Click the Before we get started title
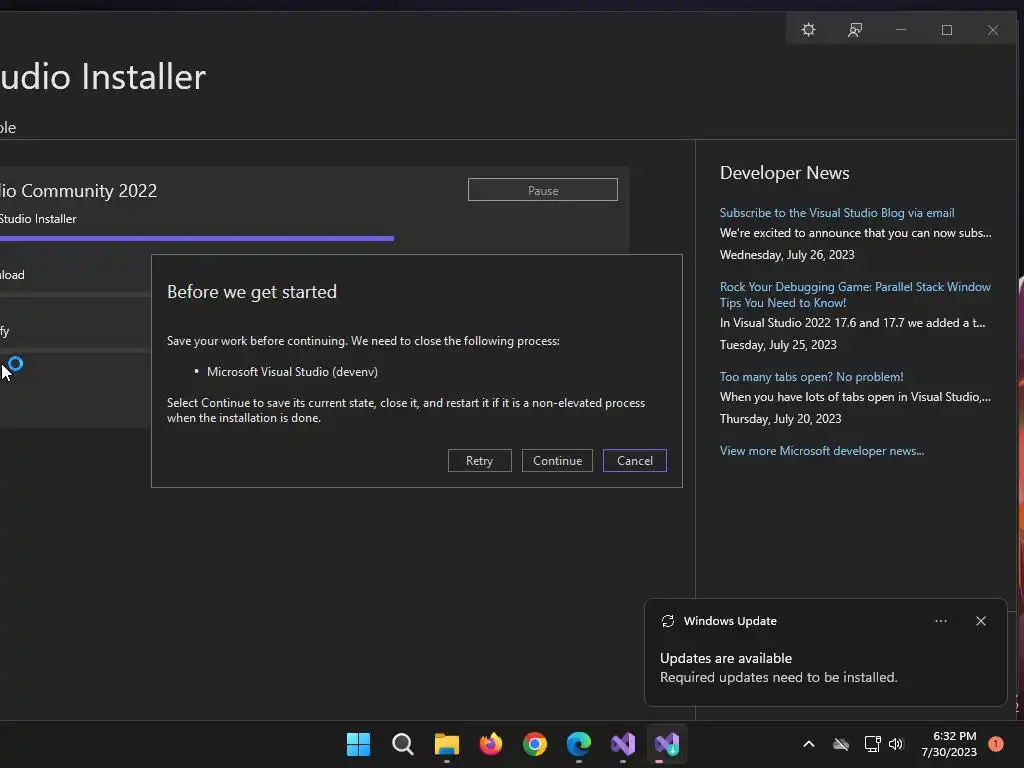Screen dimensions: 1024x768 pyautogui.click(x=251, y=292)
